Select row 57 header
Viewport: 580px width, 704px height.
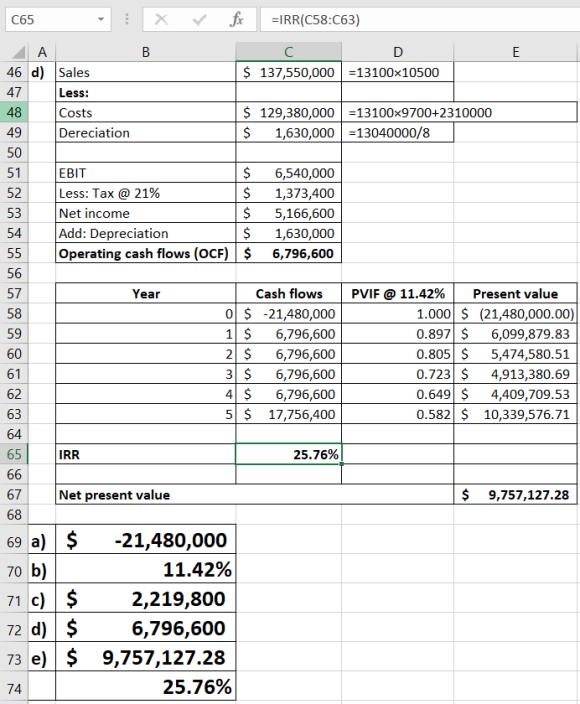tap(14, 293)
